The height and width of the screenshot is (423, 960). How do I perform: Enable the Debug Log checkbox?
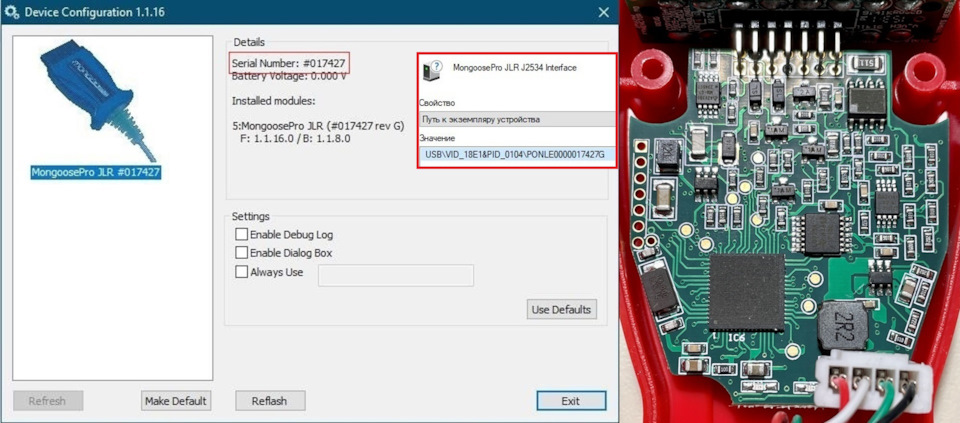point(241,234)
